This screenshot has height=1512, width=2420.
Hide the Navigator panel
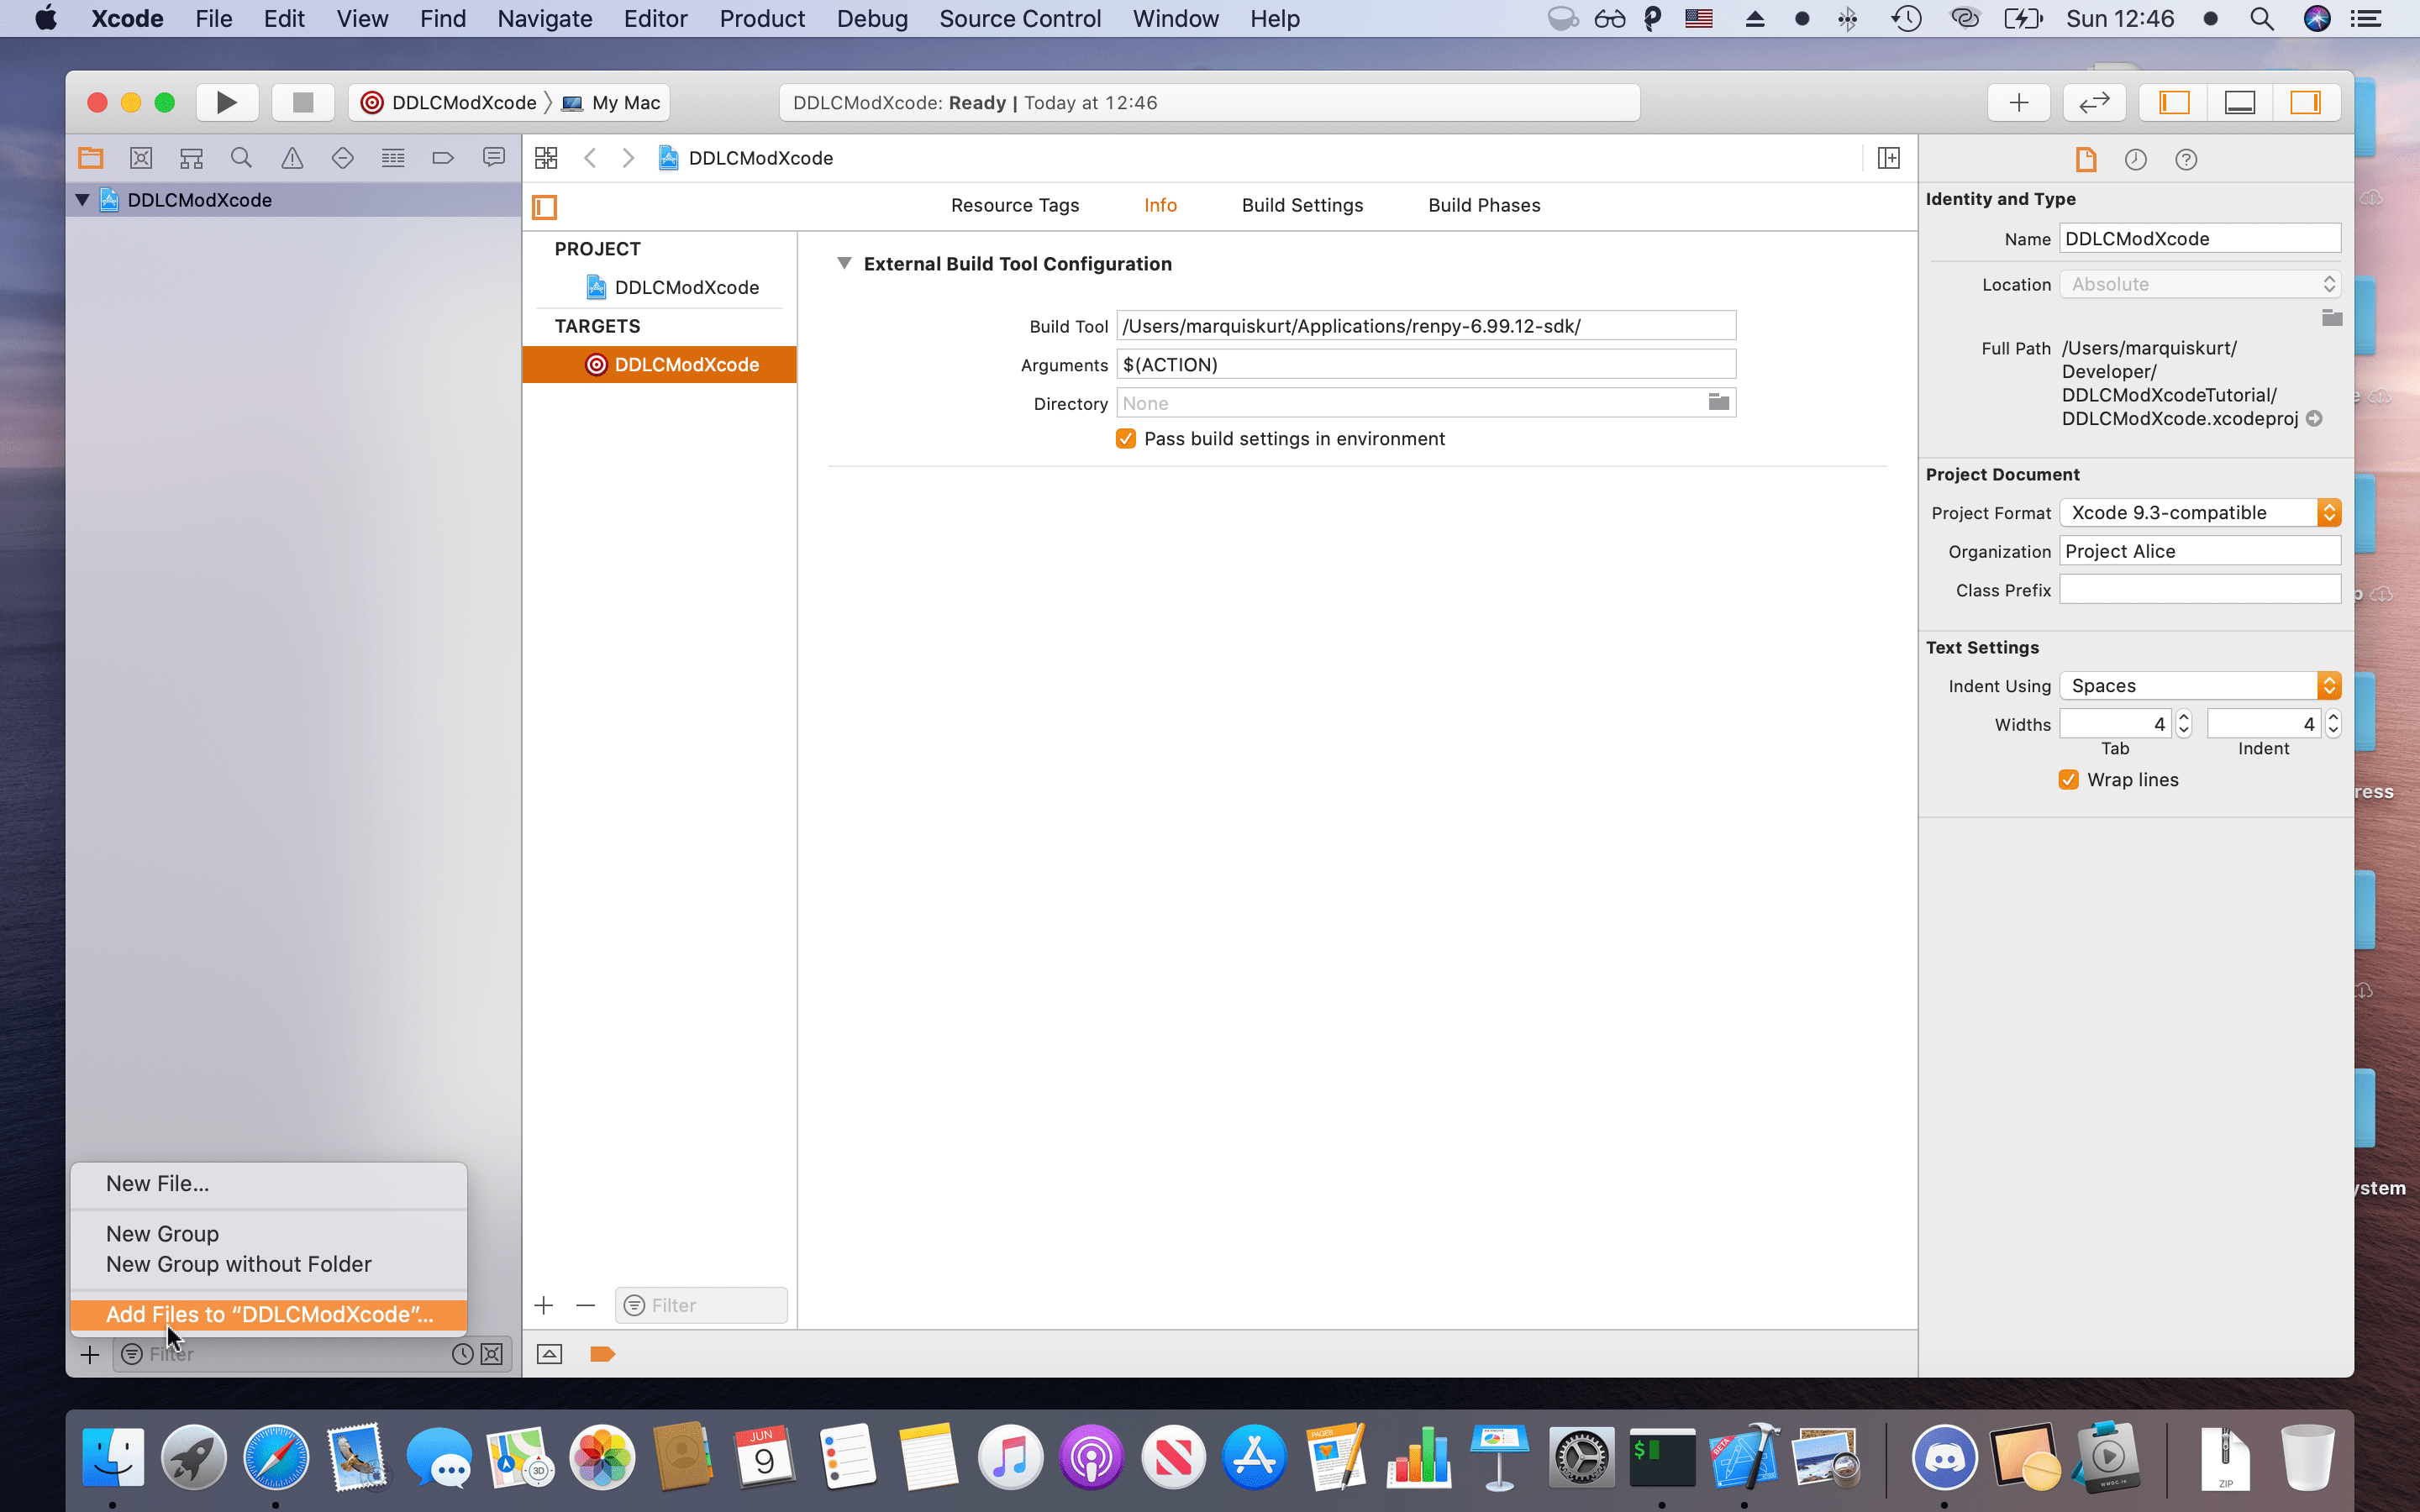click(2174, 102)
